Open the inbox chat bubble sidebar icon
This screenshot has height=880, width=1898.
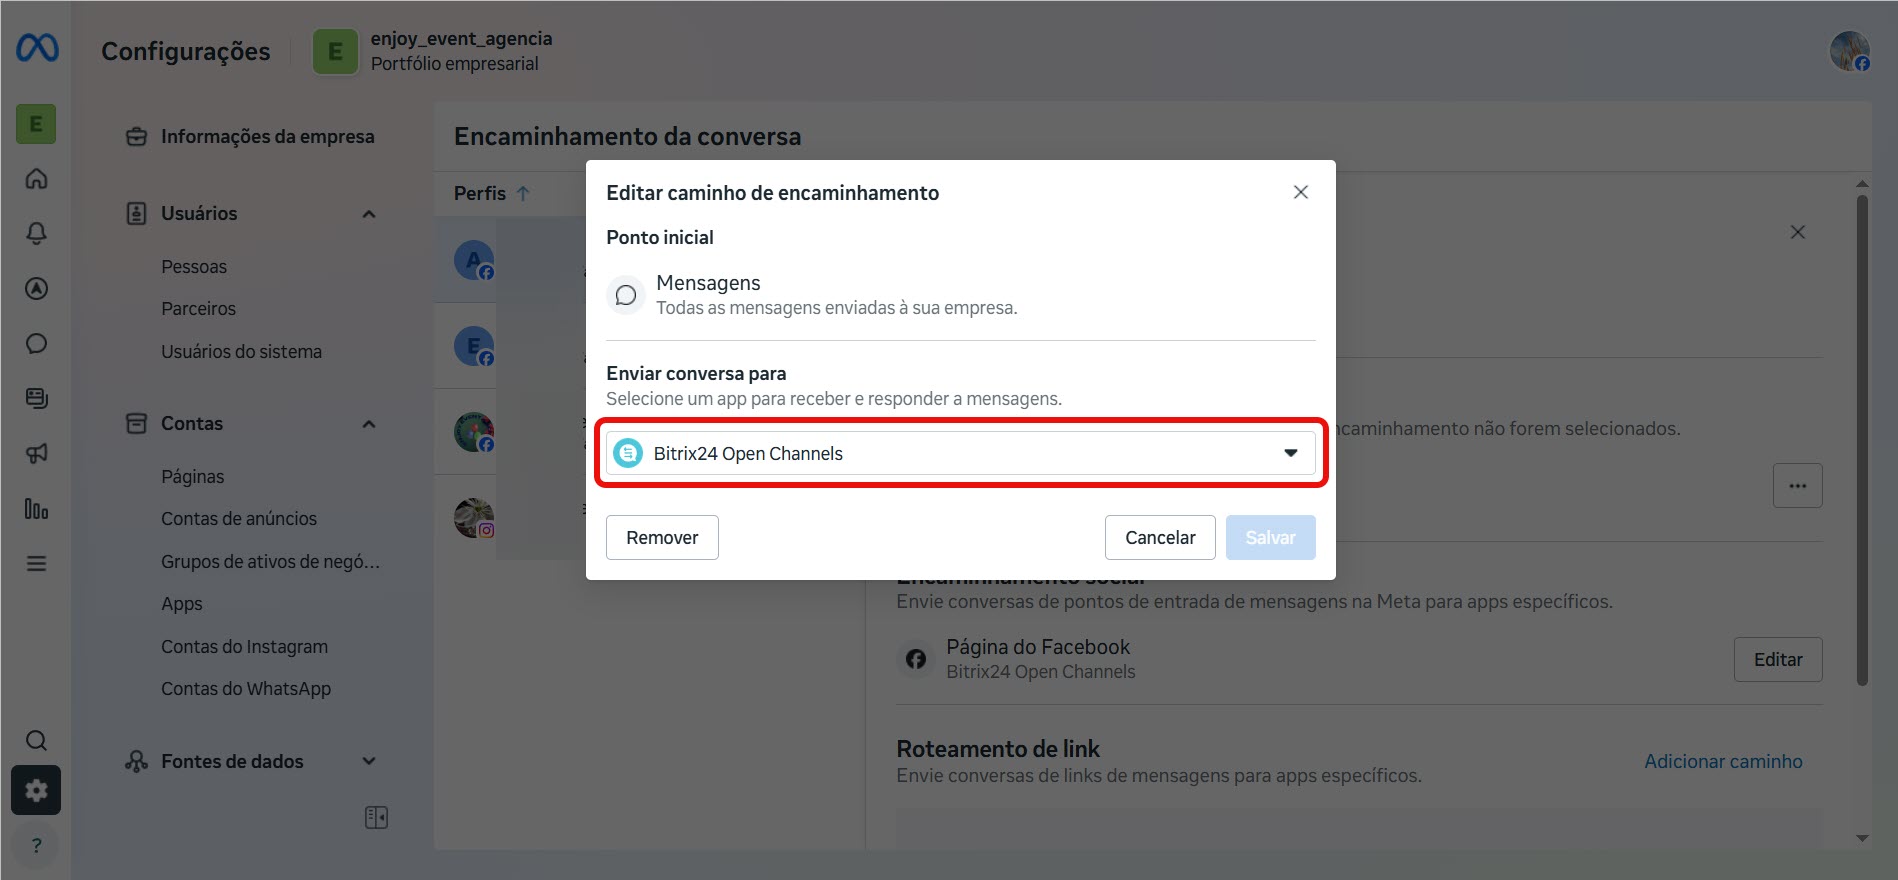pos(36,343)
